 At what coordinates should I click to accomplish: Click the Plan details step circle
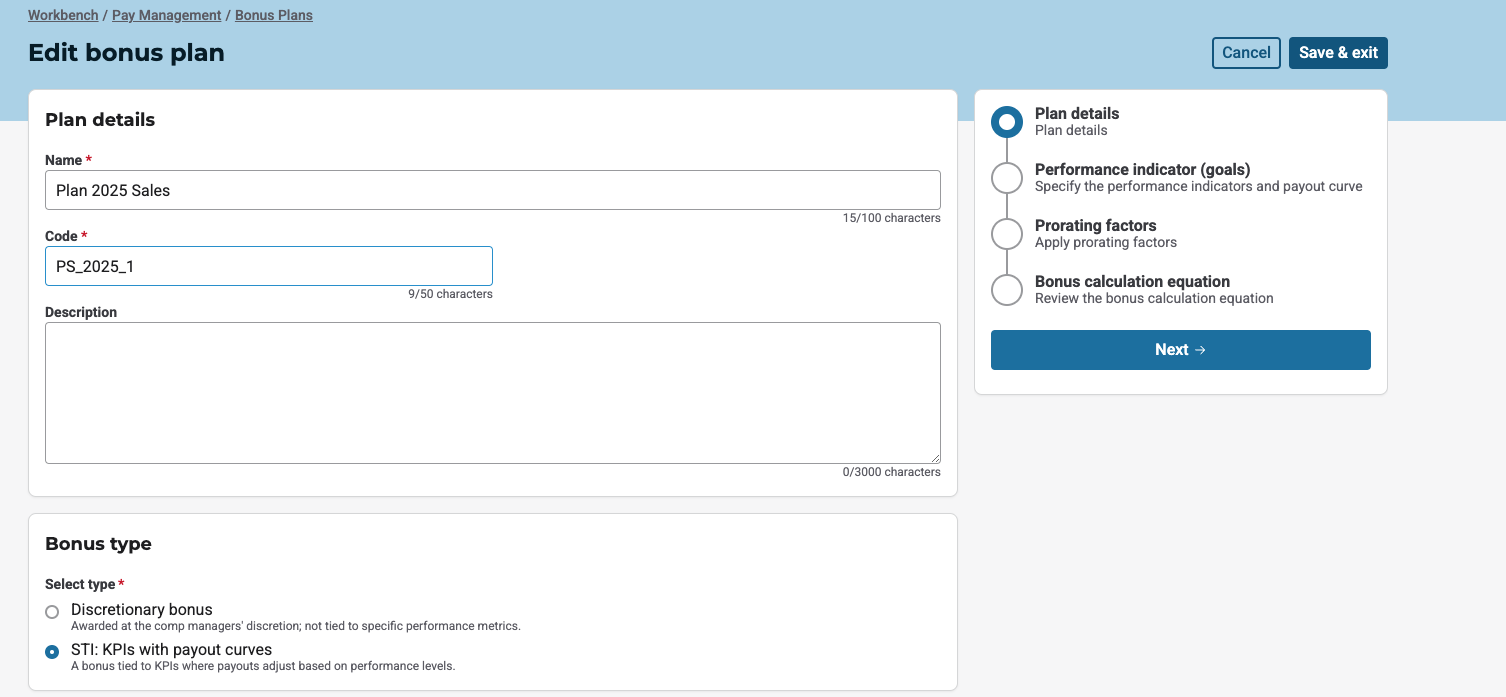tap(1006, 122)
